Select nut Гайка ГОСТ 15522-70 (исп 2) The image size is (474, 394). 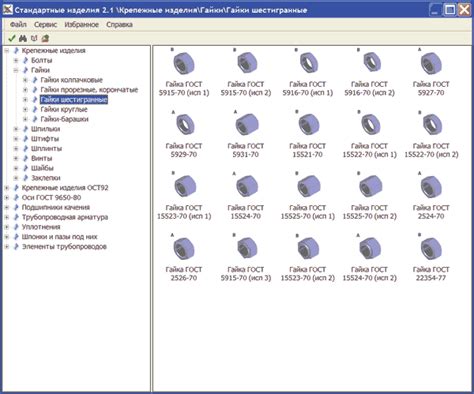point(431,134)
